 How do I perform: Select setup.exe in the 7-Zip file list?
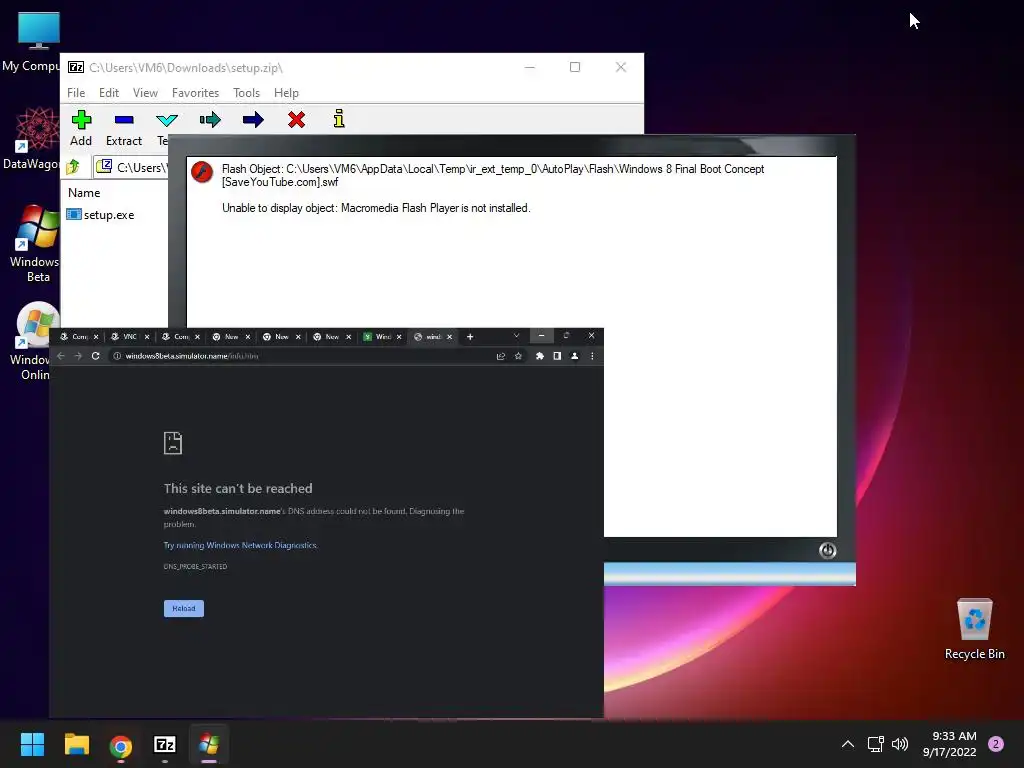tap(101, 215)
